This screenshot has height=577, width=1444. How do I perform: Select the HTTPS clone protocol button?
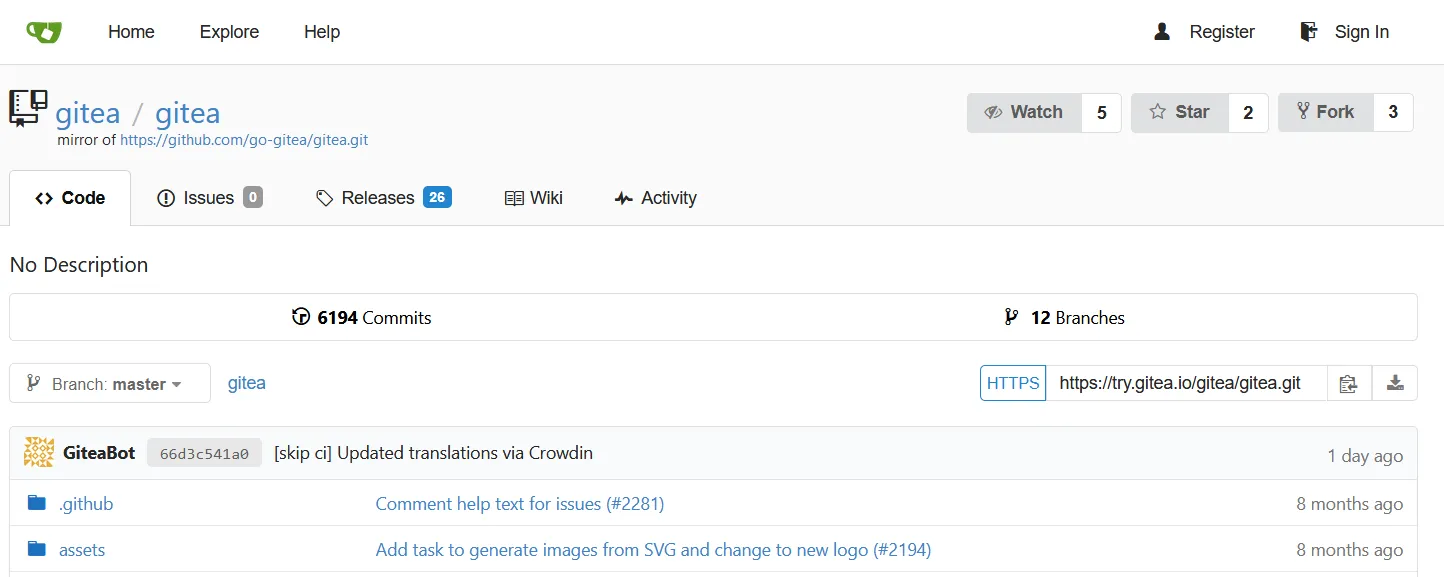pos(1013,383)
